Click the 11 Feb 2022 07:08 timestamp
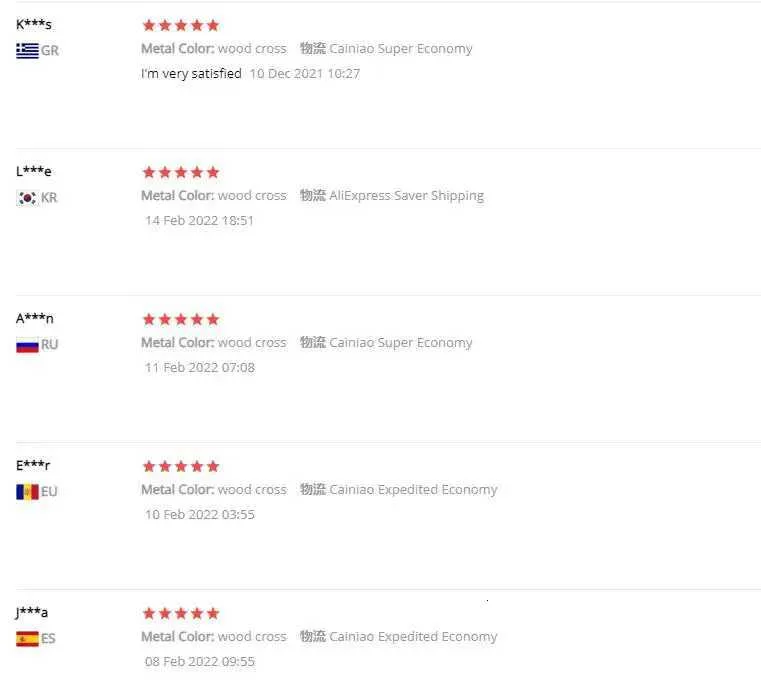 [x=200, y=367]
